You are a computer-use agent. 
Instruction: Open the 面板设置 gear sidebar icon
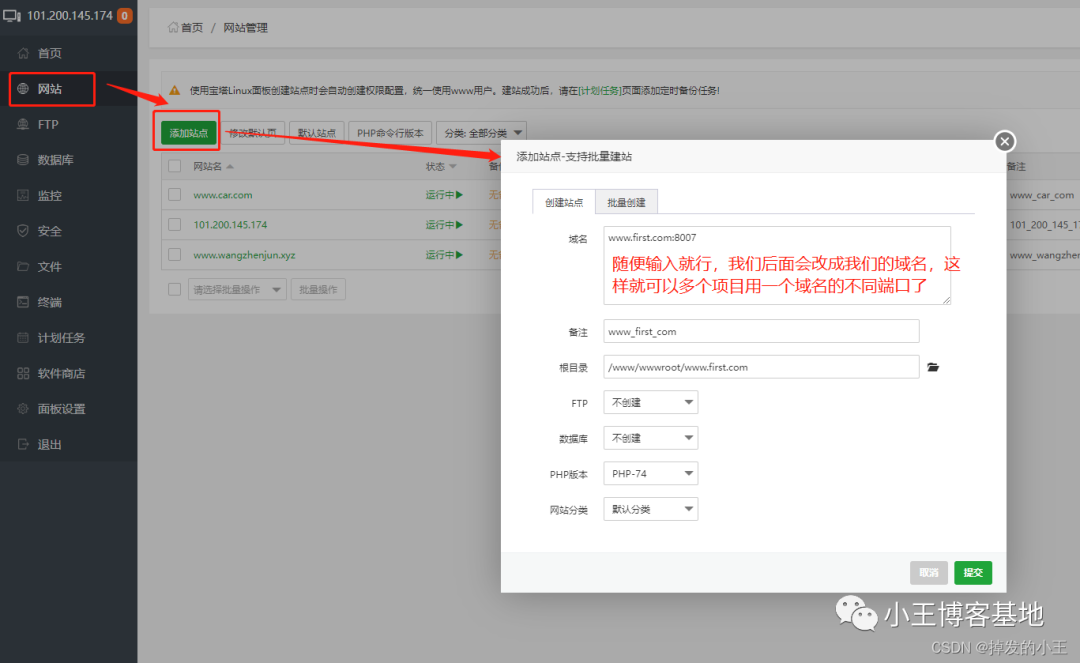click(23, 409)
